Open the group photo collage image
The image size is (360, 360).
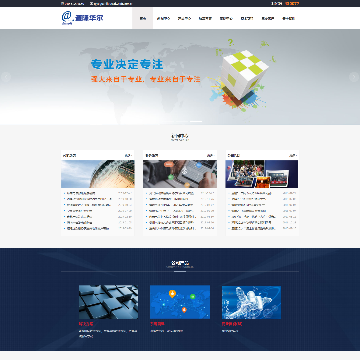click(x=262, y=174)
